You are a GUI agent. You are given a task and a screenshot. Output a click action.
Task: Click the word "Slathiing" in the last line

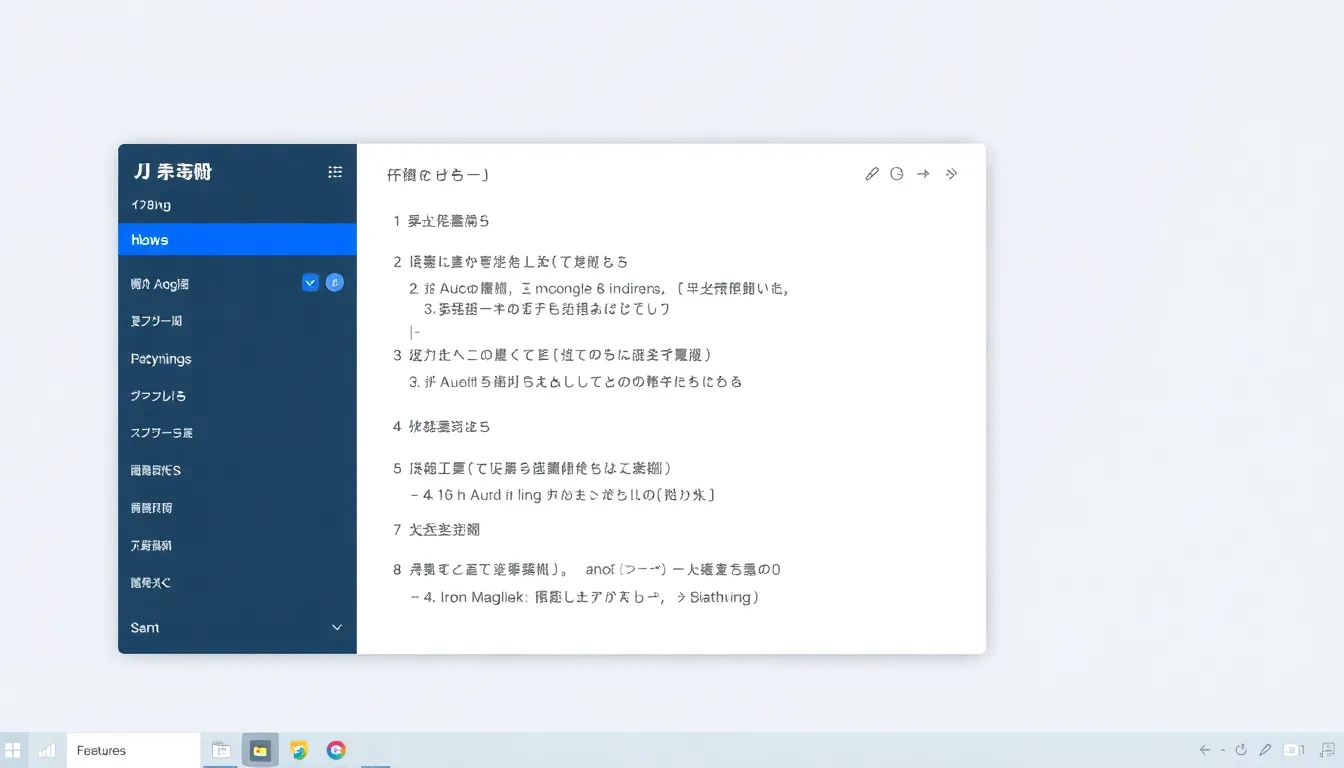click(x=722, y=598)
